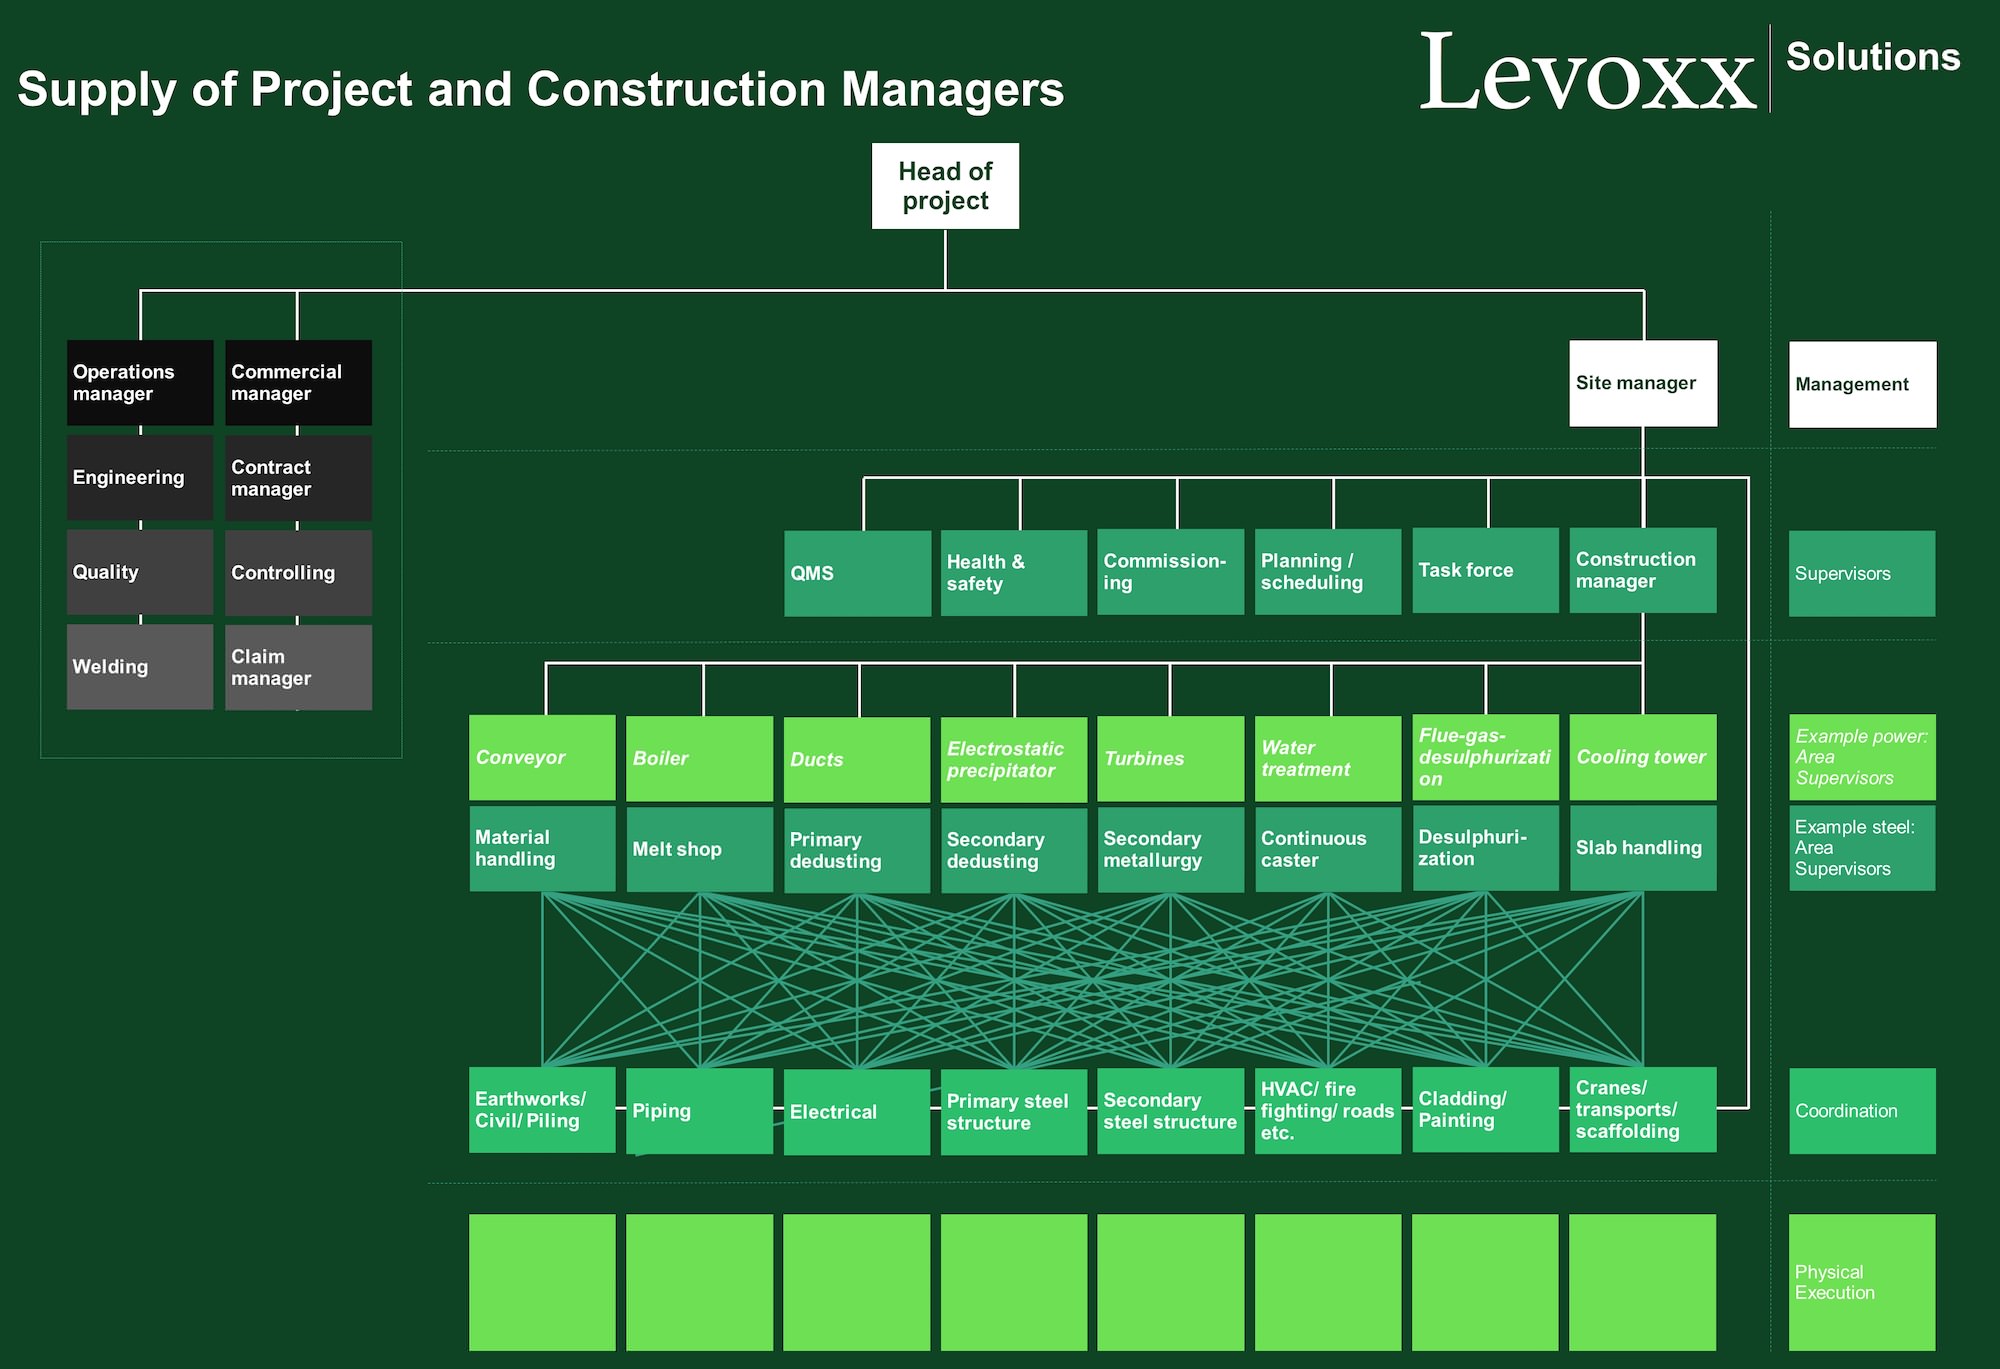Click the Continuous caster box
Viewport: 2000px width, 1369px height.
(x=1328, y=849)
